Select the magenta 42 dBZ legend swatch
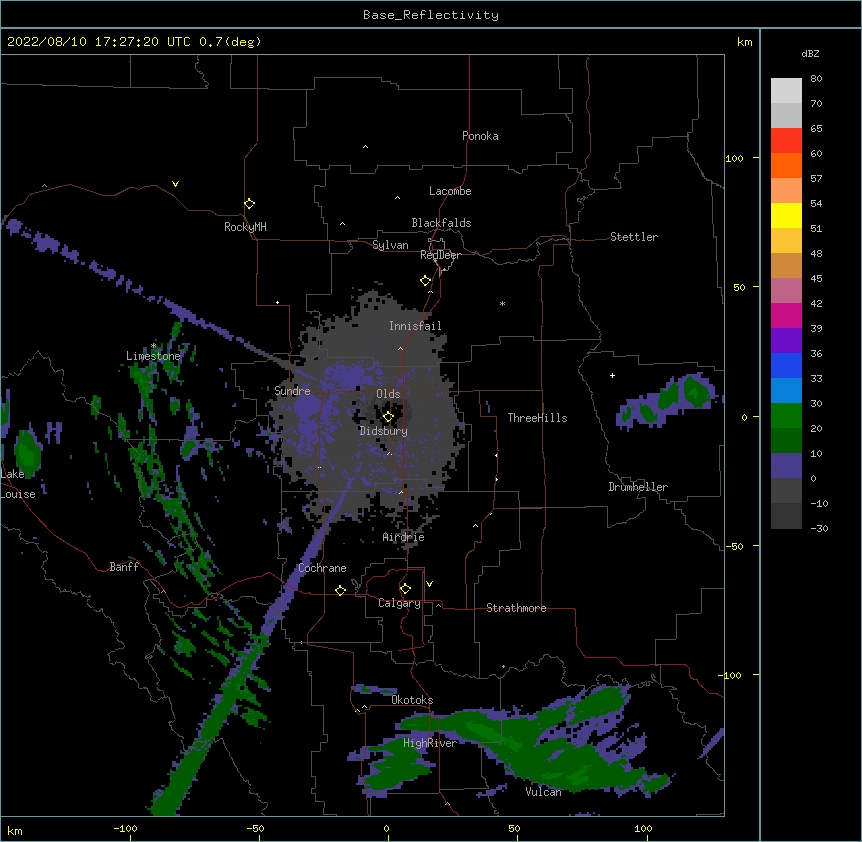The height and width of the screenshot is (842, 862). tap(786, 315)
